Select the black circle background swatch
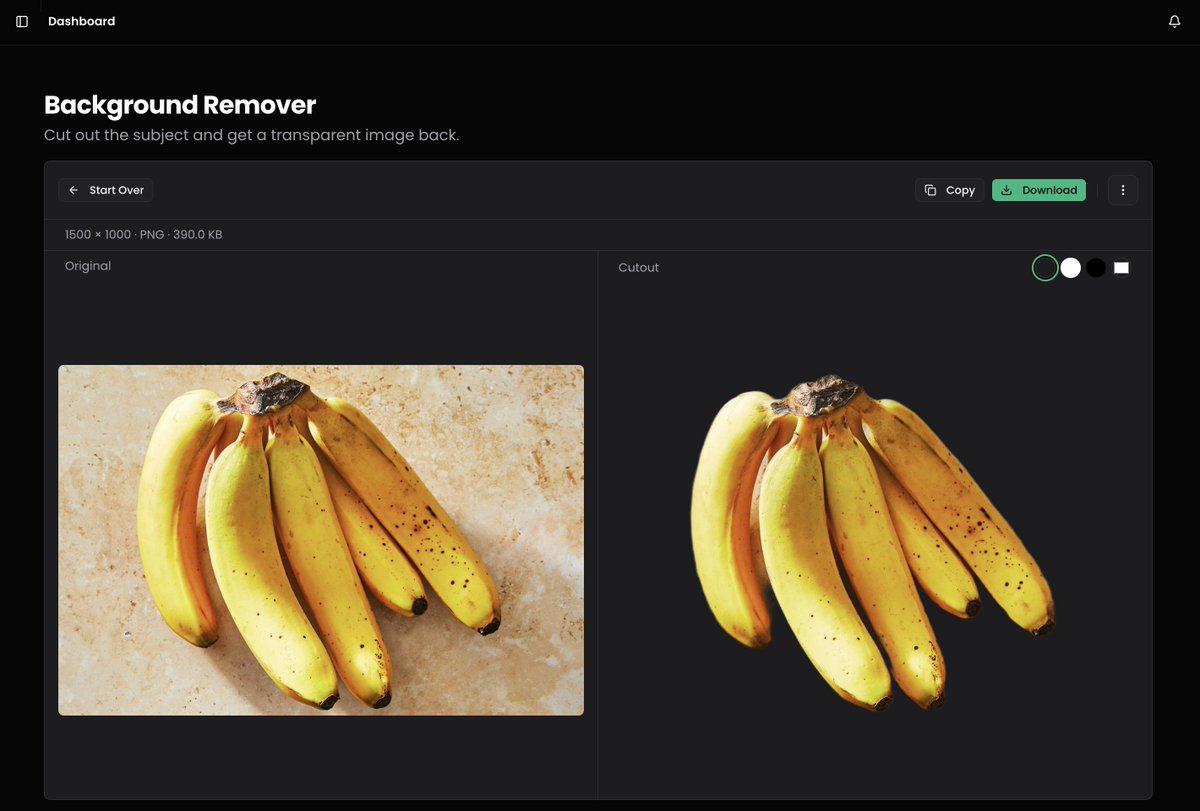Viewport: 1200px width, 811px height. tap(1096, 268)
